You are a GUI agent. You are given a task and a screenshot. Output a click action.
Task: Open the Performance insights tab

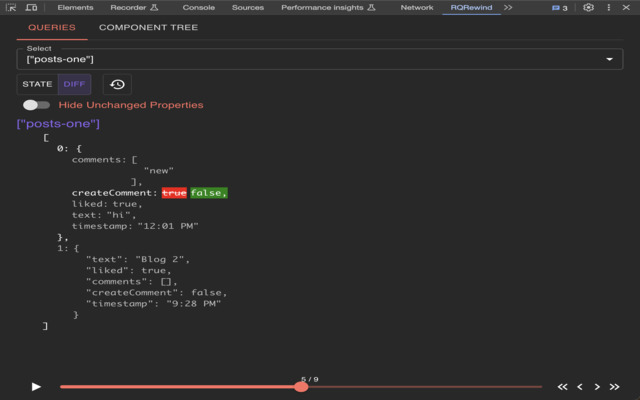[328, 7]
